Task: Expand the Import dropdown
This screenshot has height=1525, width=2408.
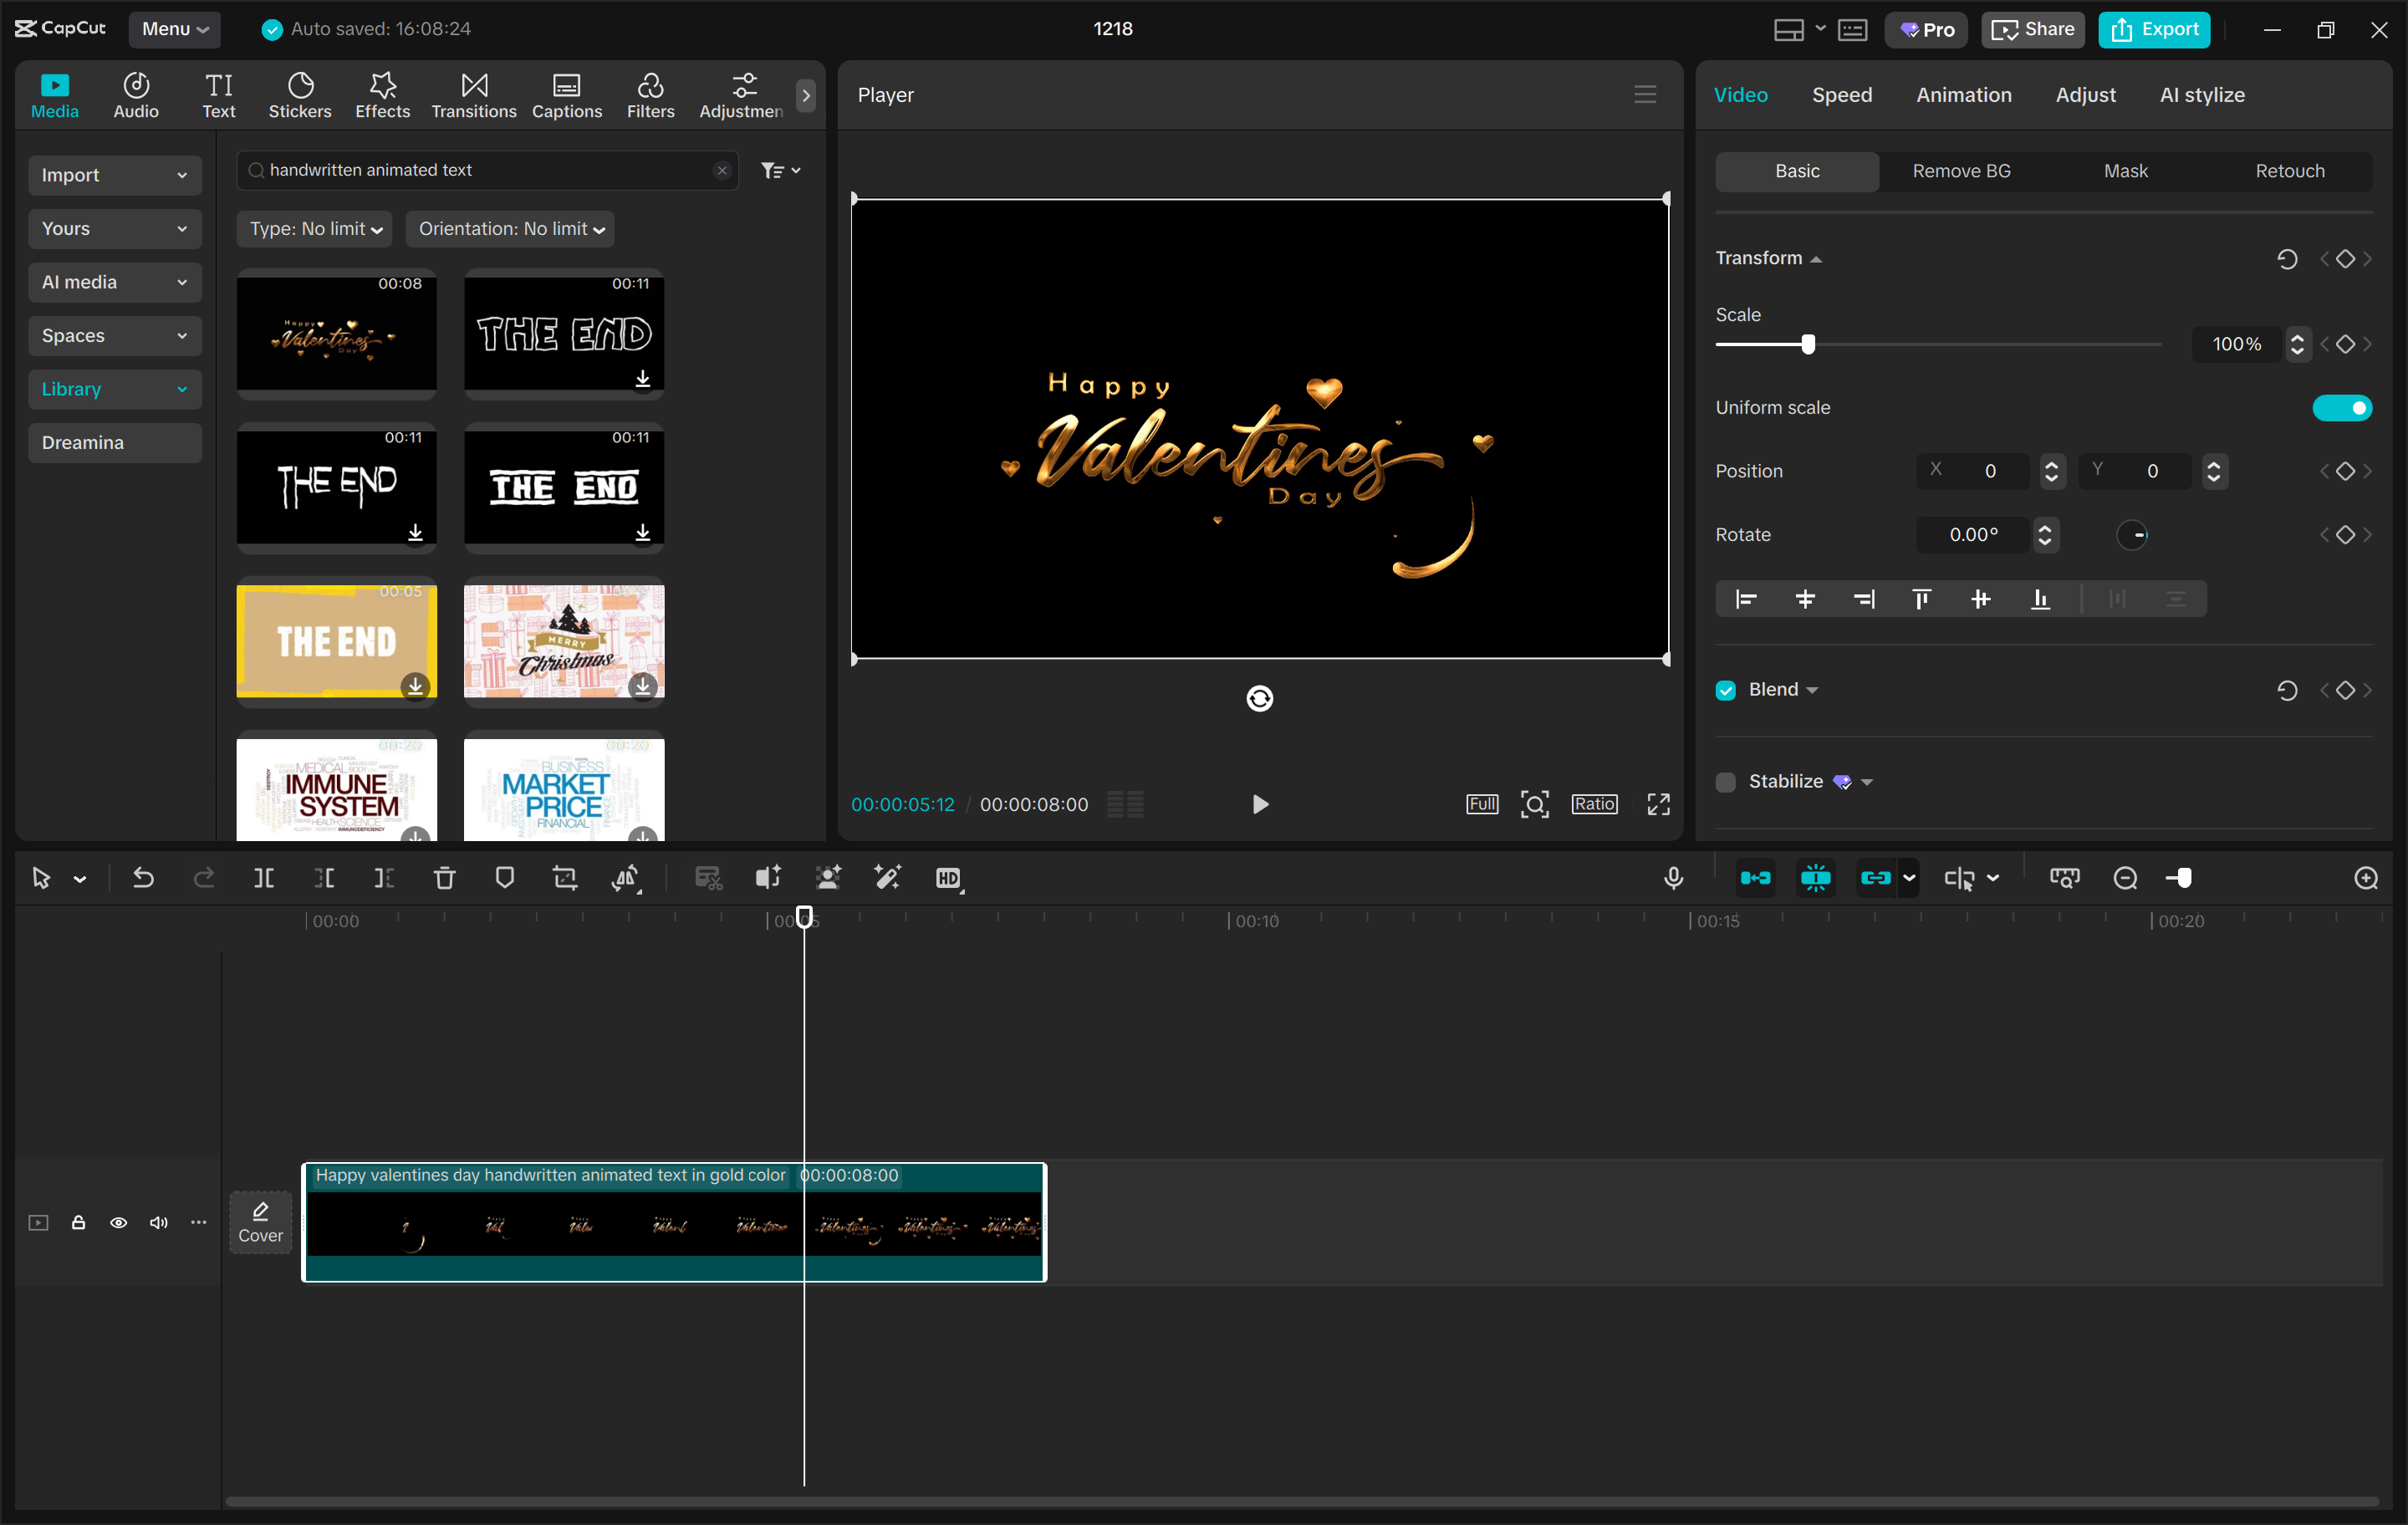Action: [114, 174]
